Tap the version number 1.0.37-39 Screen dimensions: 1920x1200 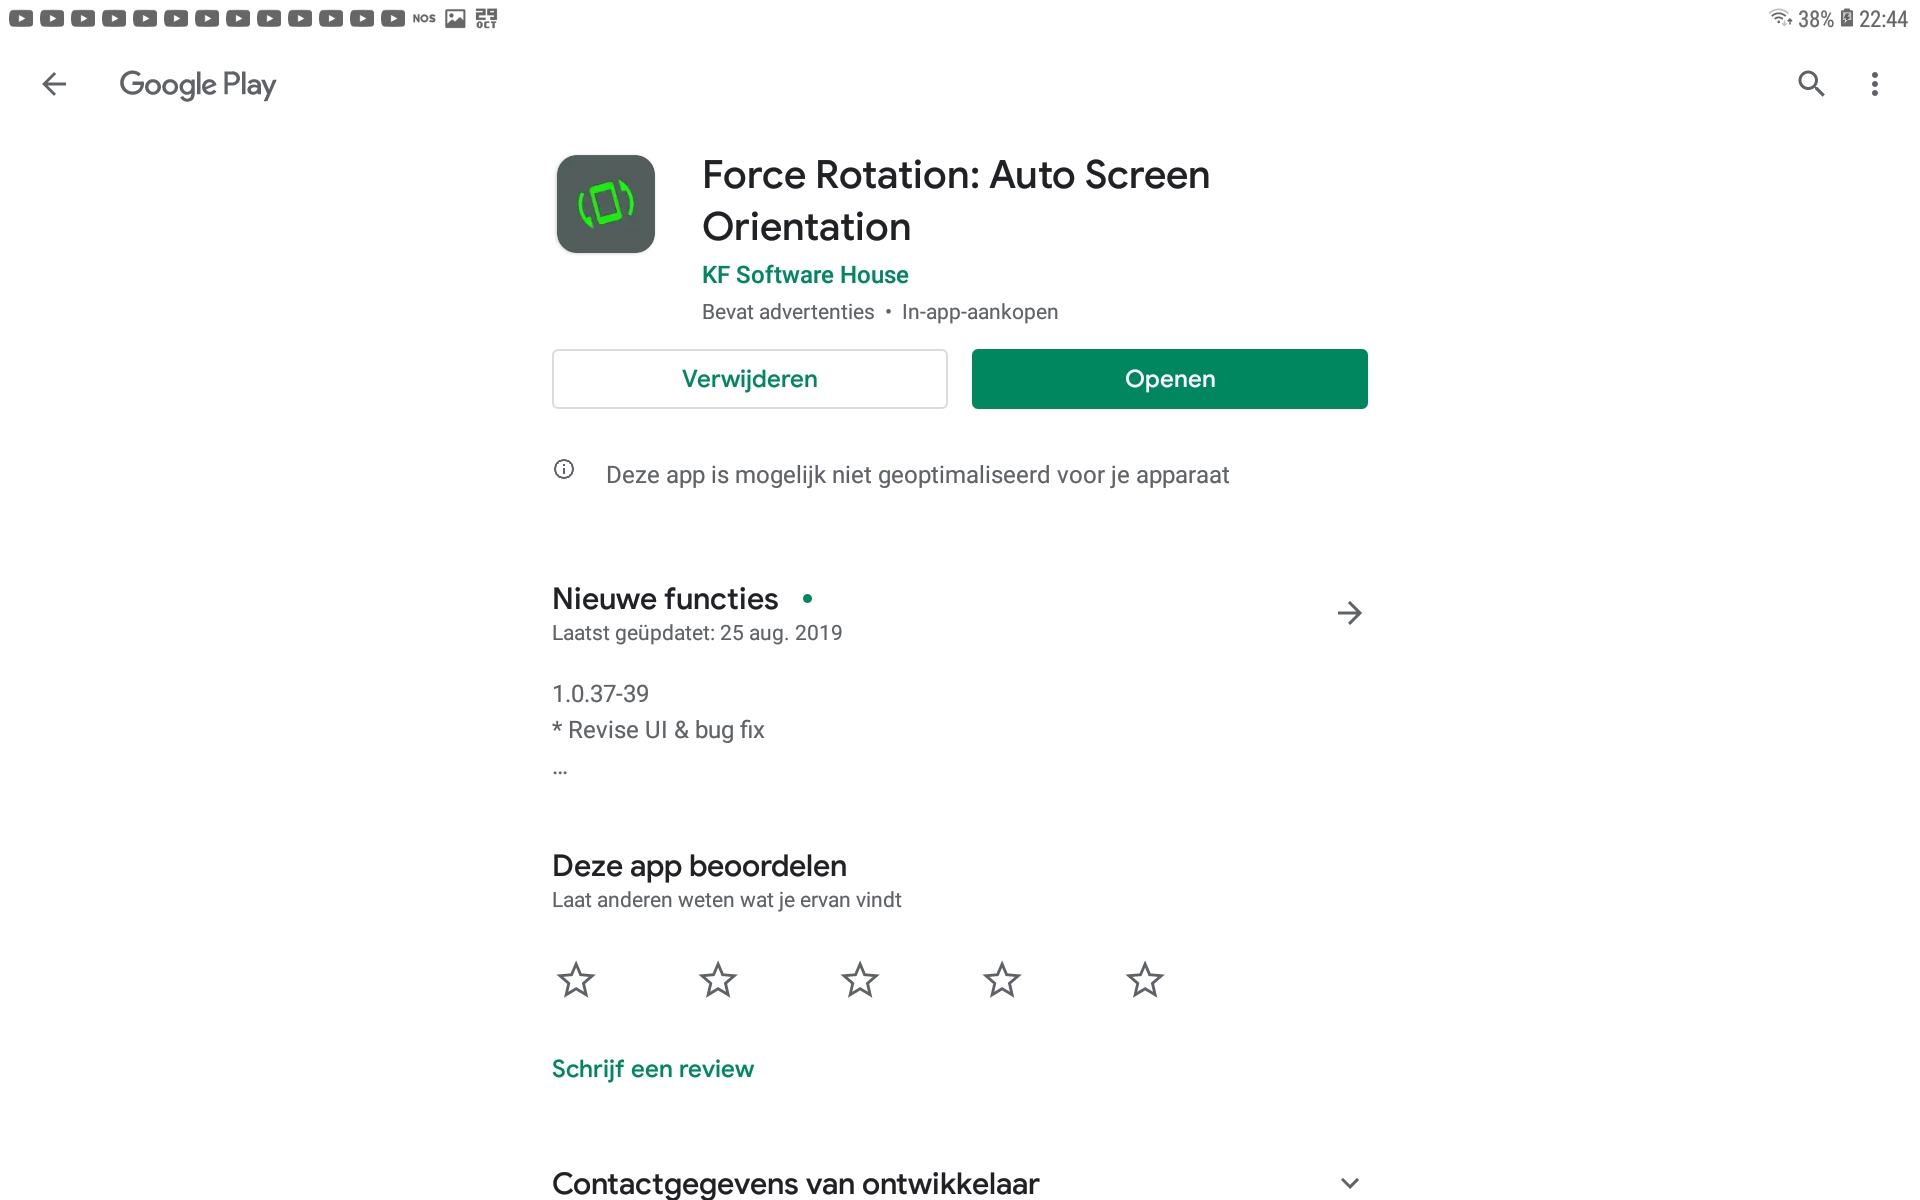click(x=600, y=694)
